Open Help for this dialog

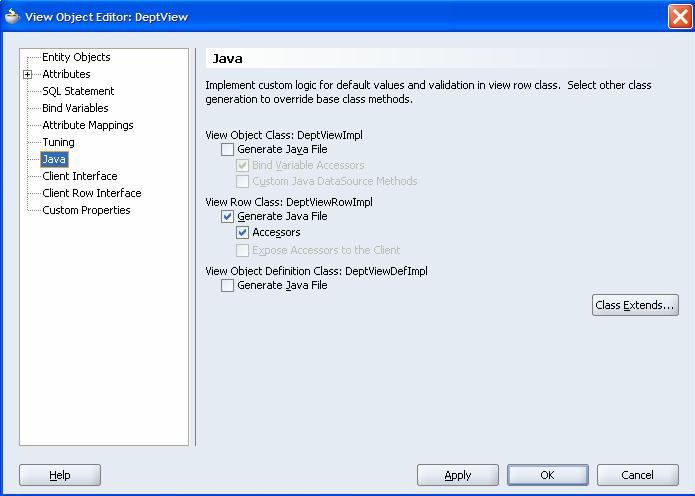pyautogui.click(x=60, y=475)
